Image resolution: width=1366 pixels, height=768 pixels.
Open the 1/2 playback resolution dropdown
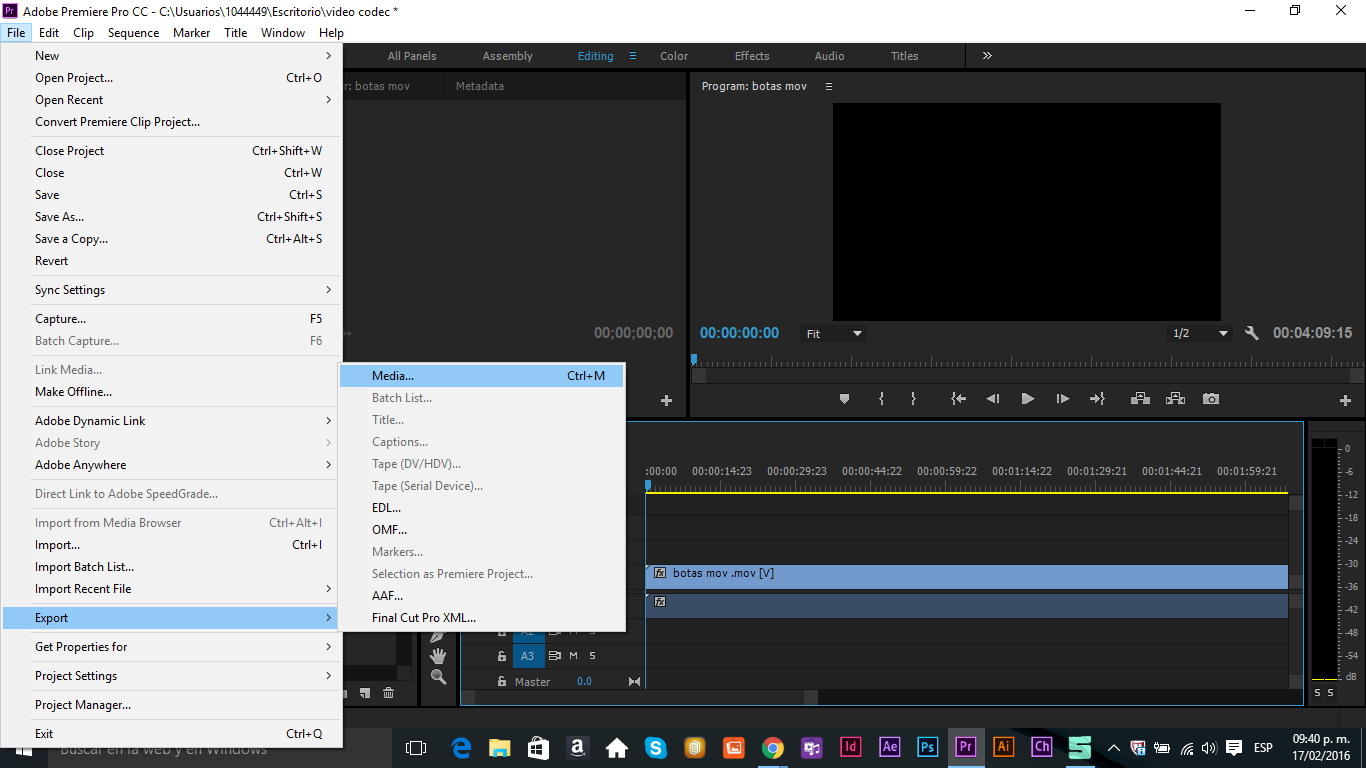(1201, 334)
